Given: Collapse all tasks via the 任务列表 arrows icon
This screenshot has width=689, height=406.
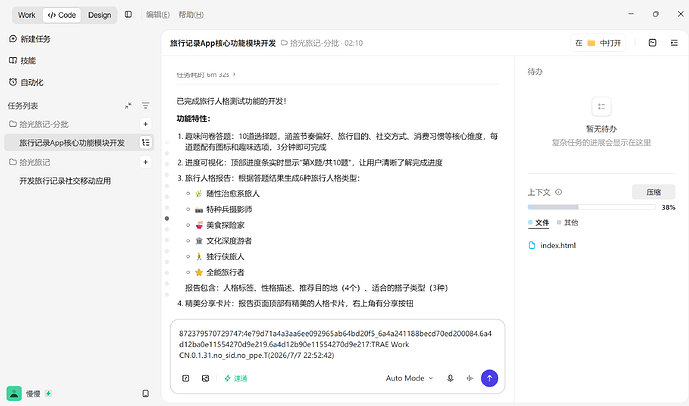Looking at the screenshot, I should click(128, 105).
